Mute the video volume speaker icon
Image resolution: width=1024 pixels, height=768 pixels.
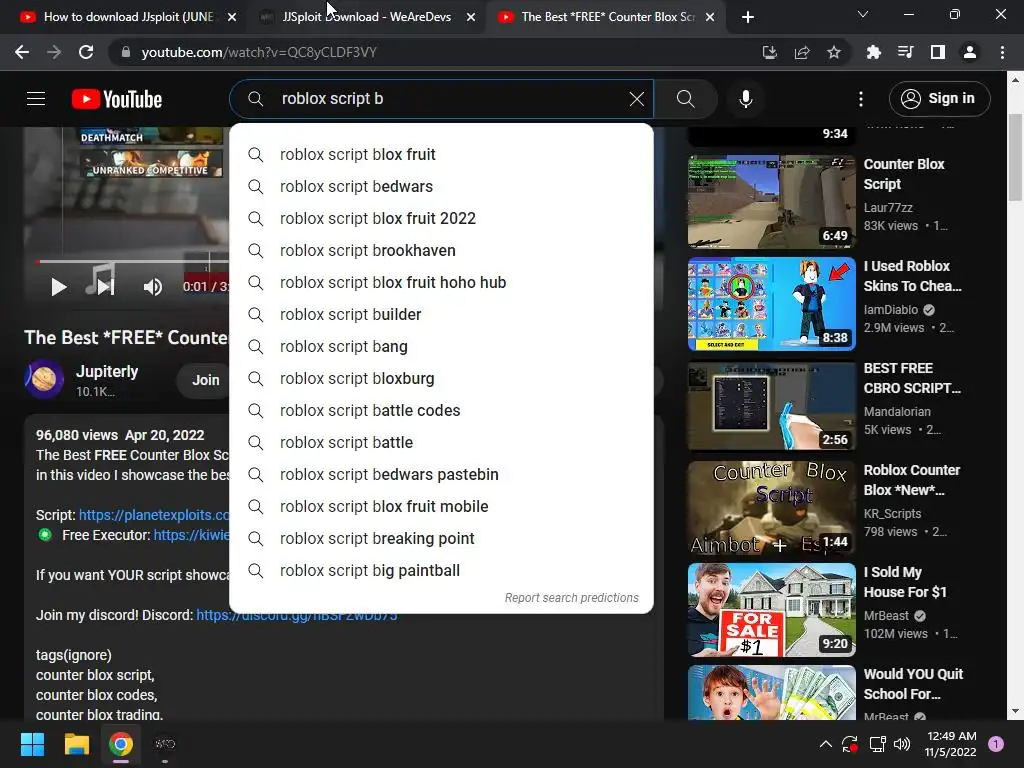pyautogui.click(x=153, y=287)
